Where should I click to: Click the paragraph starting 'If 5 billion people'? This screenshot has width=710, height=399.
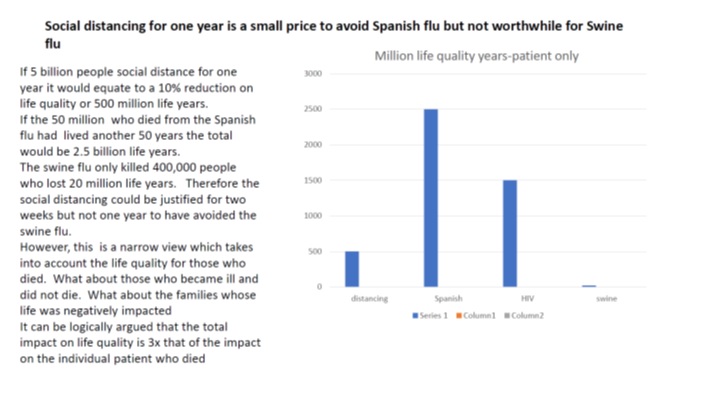coord(136,87)
